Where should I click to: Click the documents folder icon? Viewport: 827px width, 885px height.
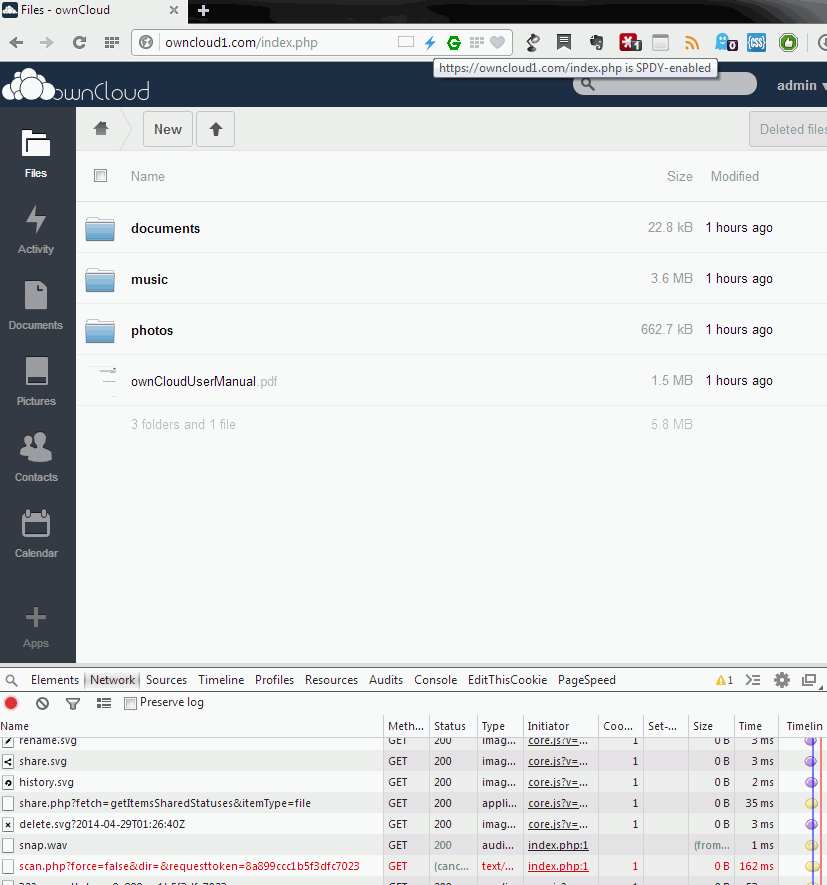(100, 229)
